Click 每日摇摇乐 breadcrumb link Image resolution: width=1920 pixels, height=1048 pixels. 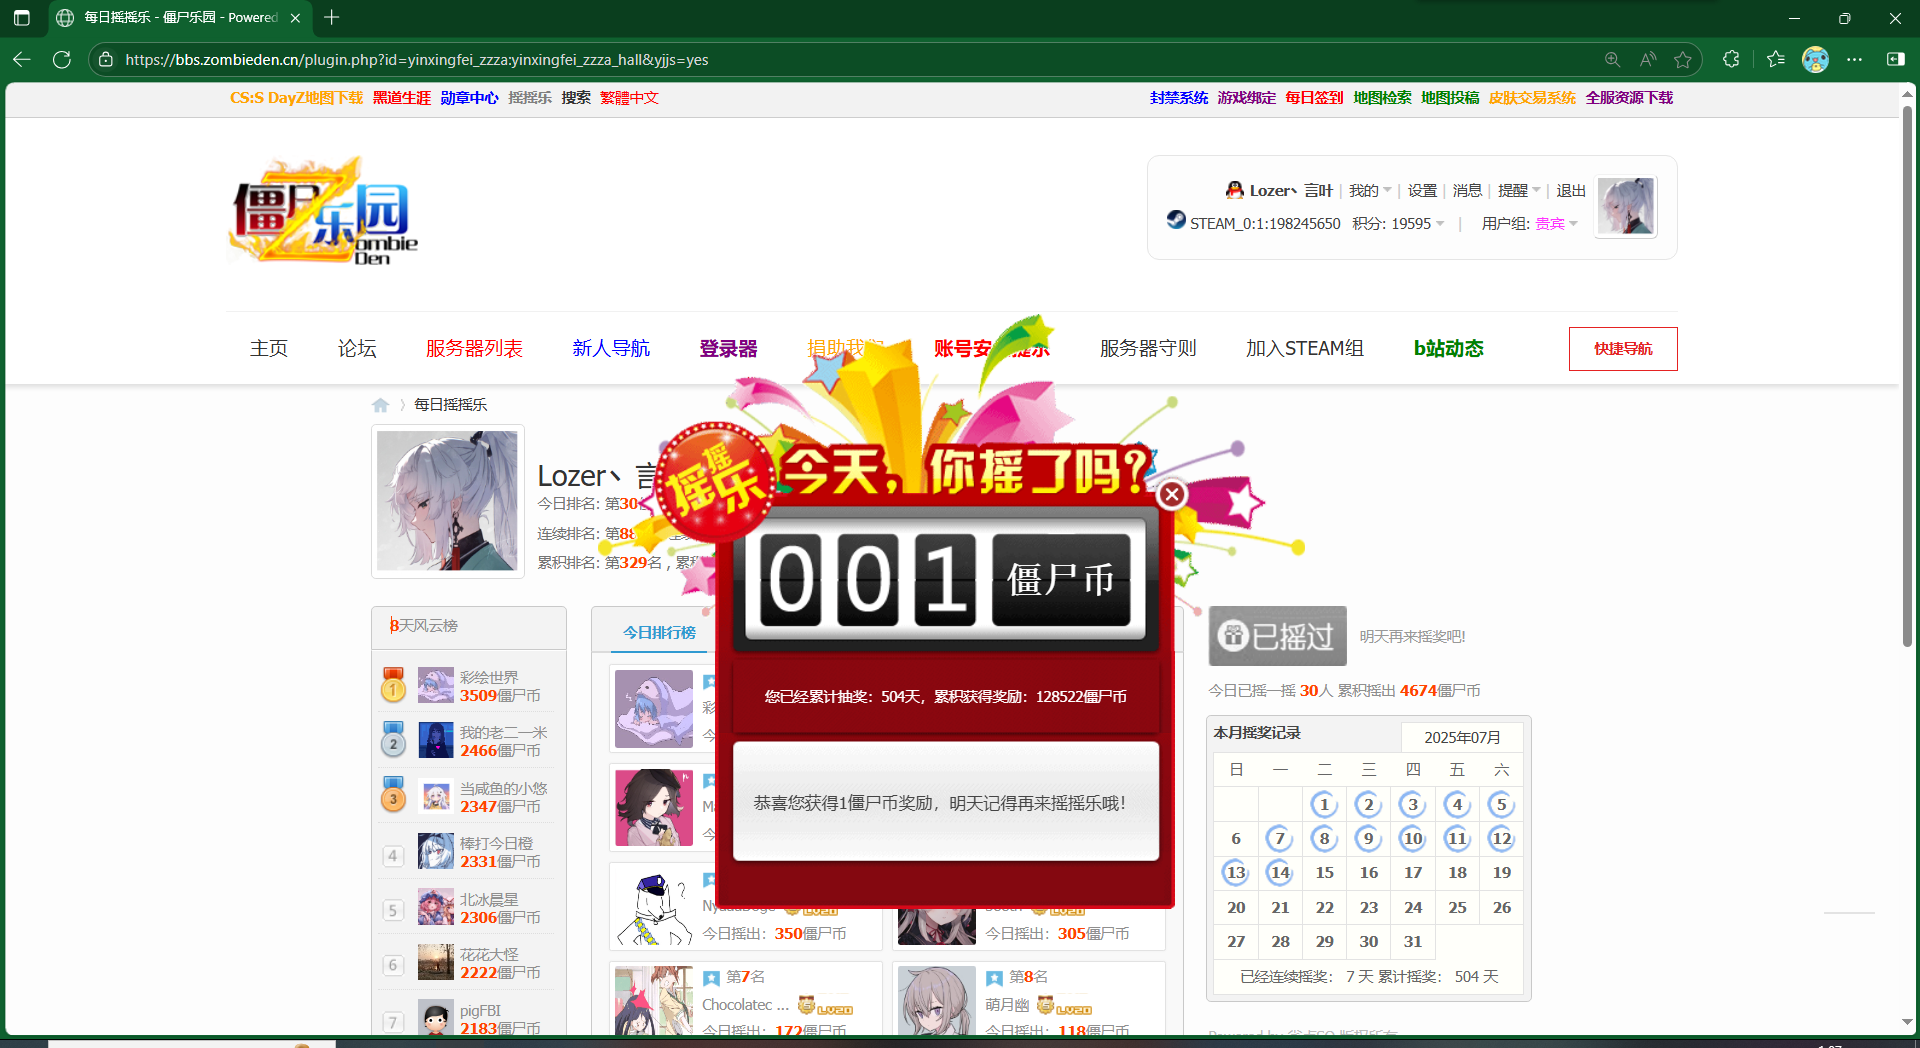click(451, 405)
